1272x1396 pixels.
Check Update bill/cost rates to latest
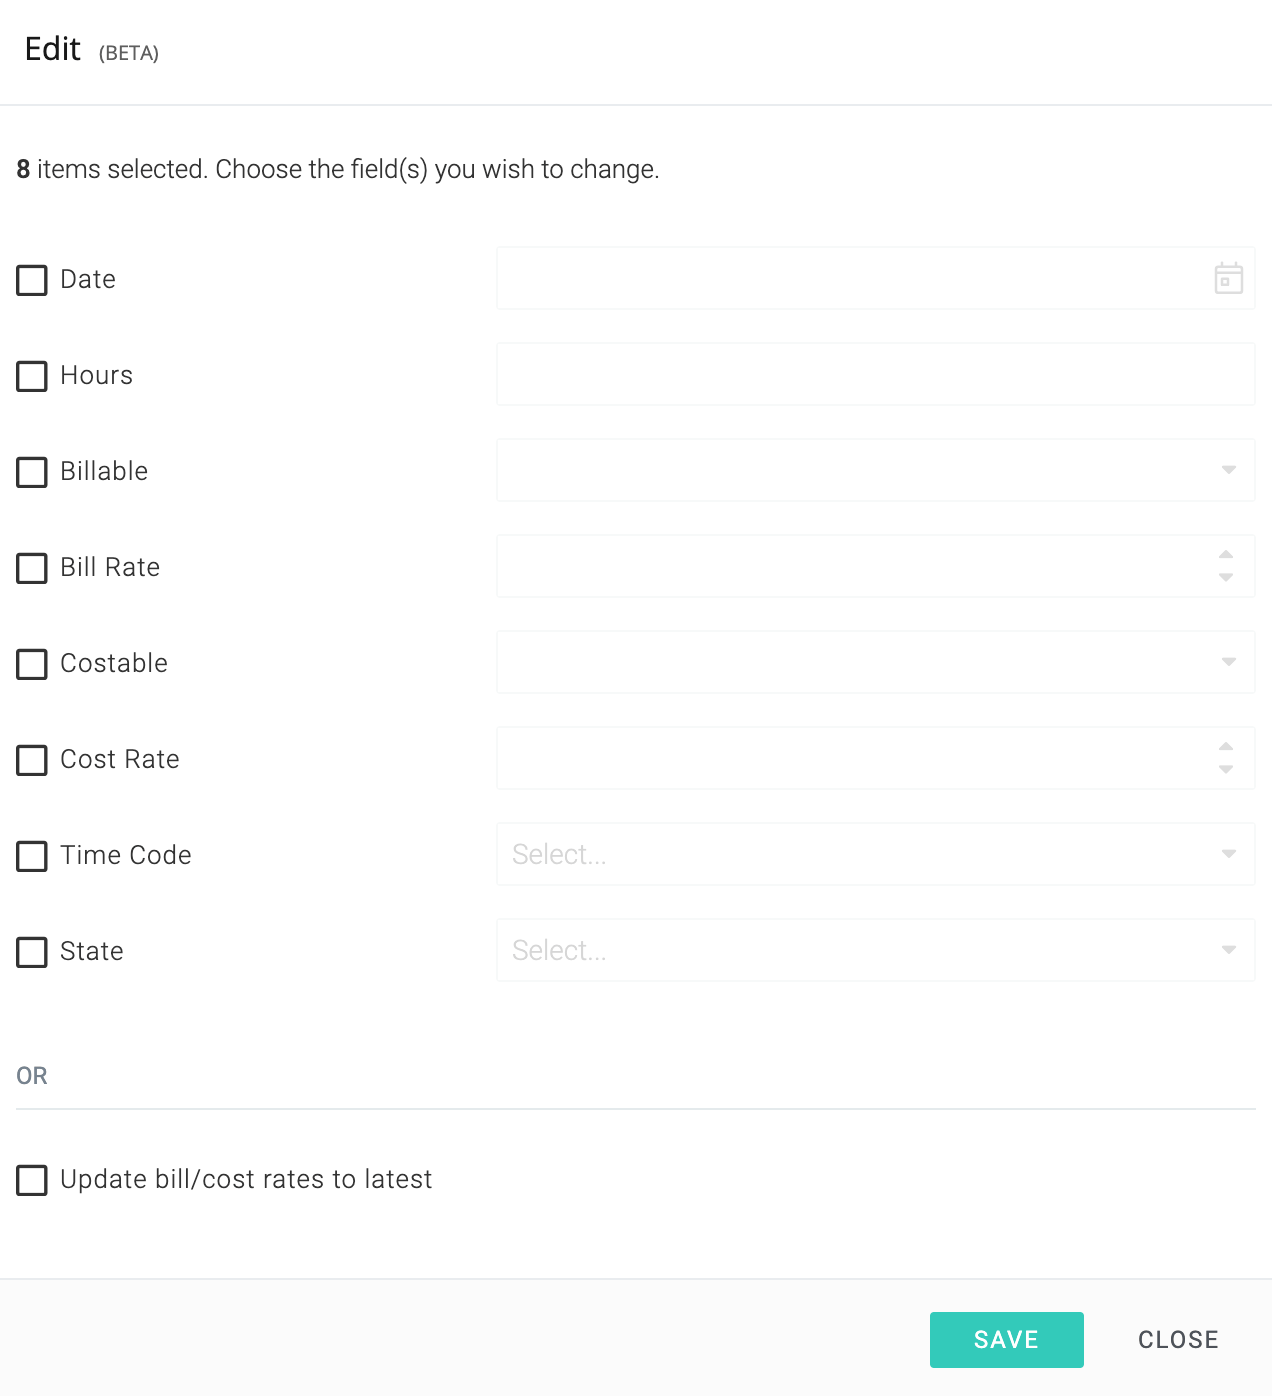(x=32, y=1180)
